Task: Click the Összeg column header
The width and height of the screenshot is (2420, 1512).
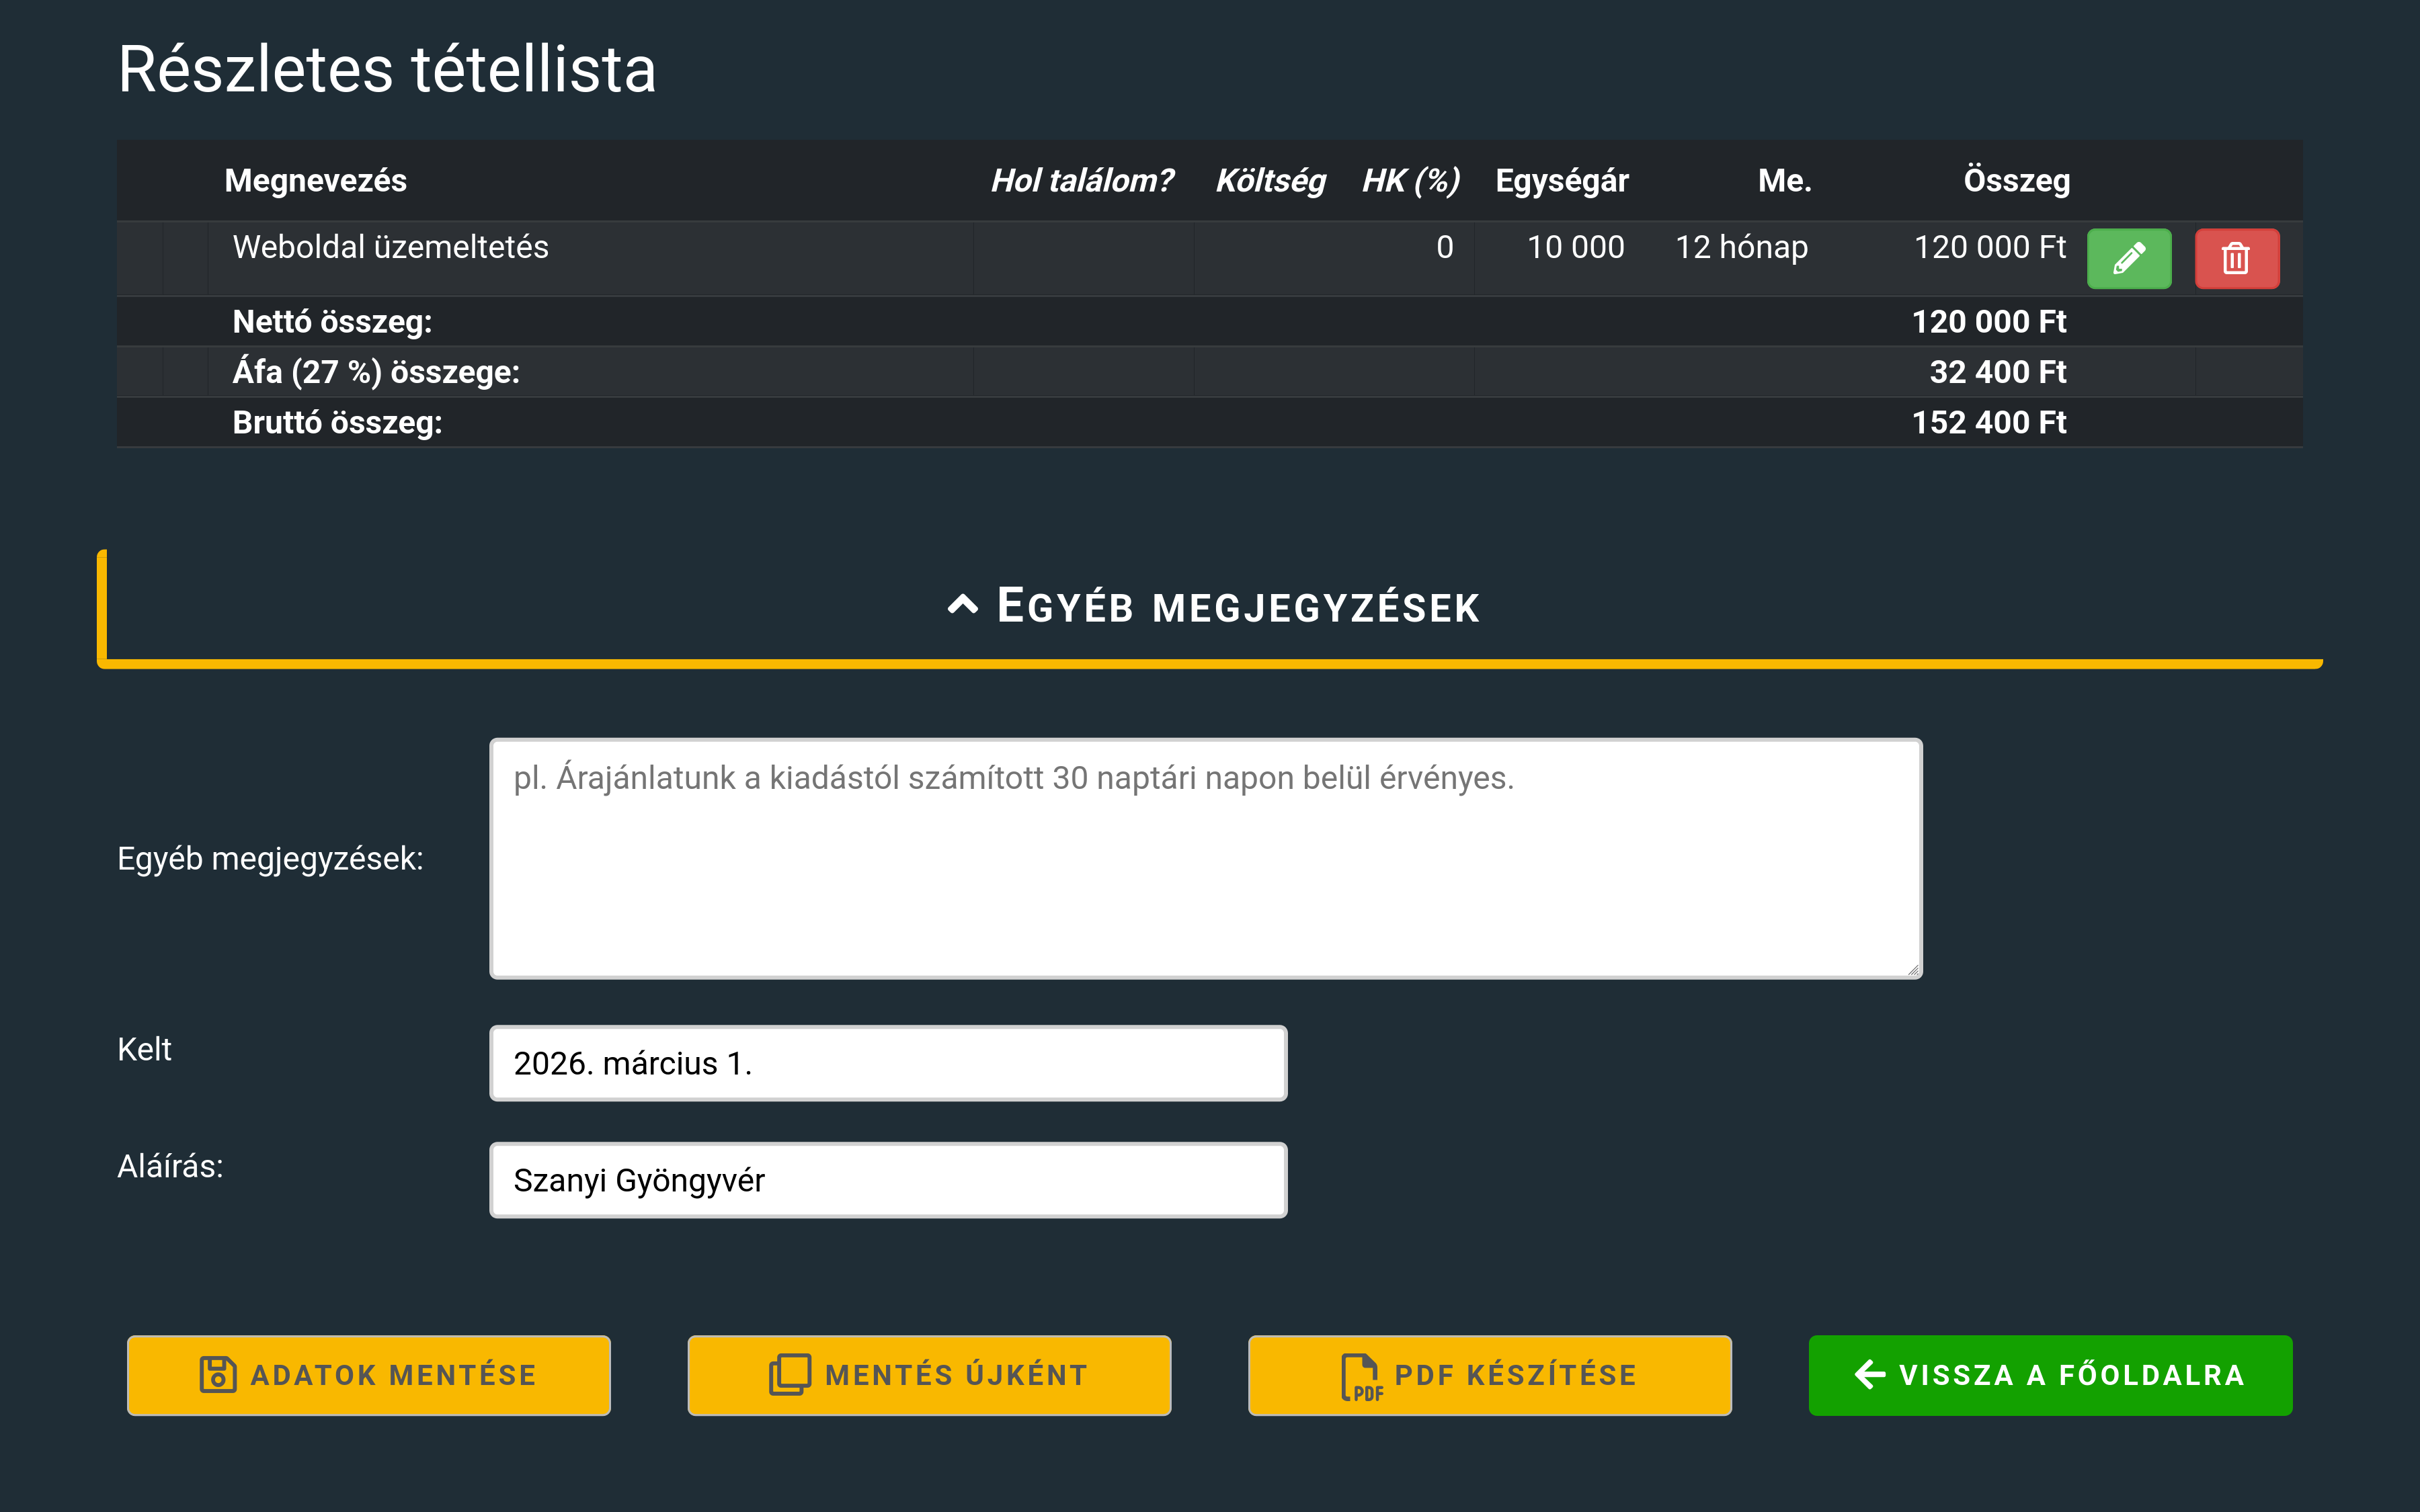Action: pyautogui.click(x=2016, y=180)
